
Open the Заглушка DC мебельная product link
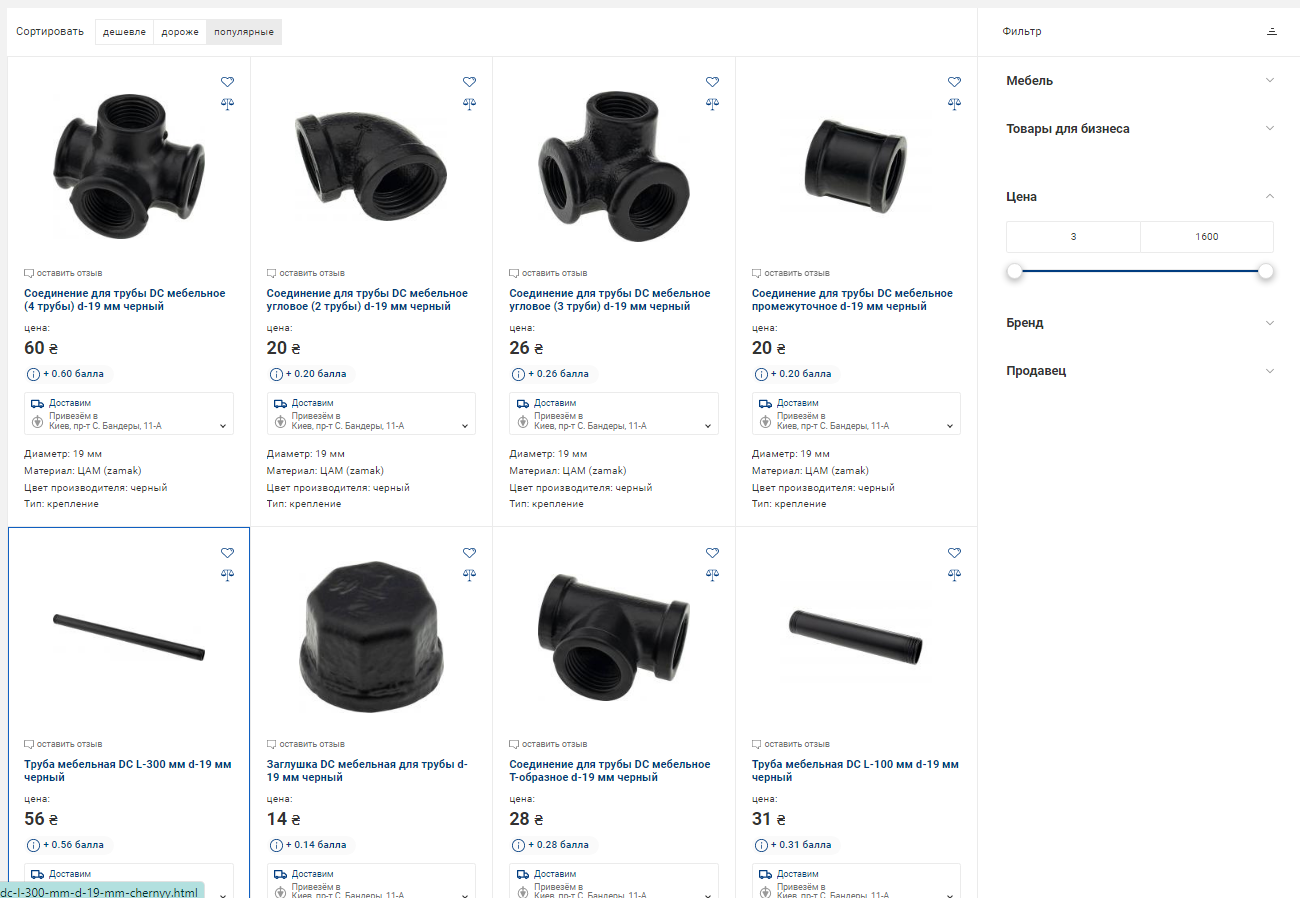pos(367,771)
